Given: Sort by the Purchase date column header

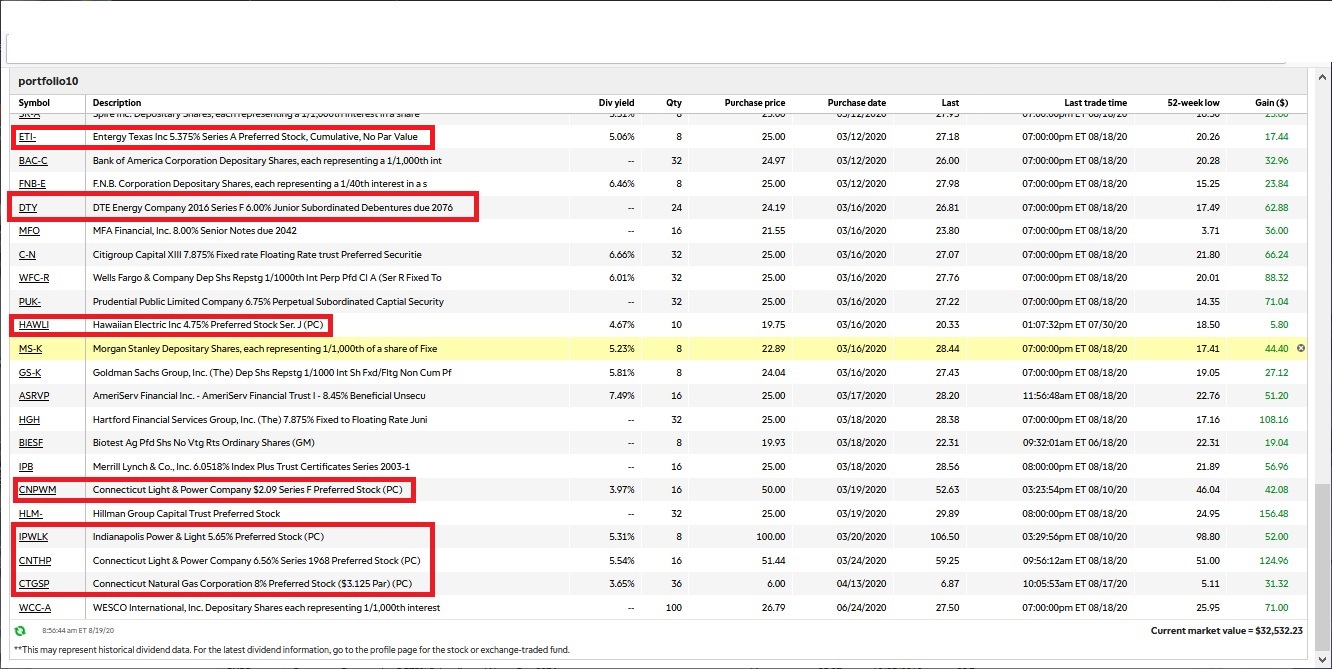Looking at the screenshot, I should (x=856, y=103).
